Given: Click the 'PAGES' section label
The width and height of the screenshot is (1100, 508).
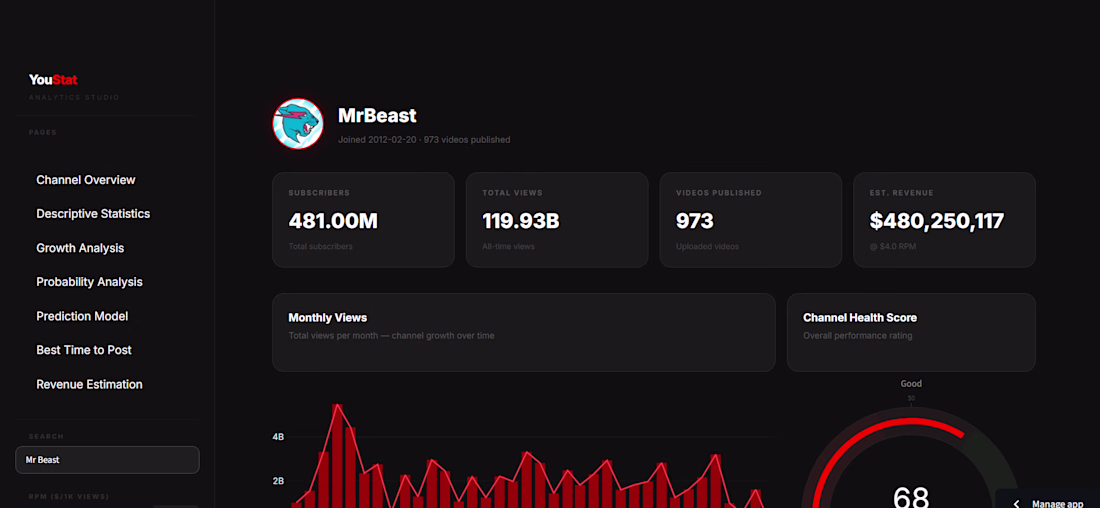Looking at the screenshot, I should (x=43, y=132).
